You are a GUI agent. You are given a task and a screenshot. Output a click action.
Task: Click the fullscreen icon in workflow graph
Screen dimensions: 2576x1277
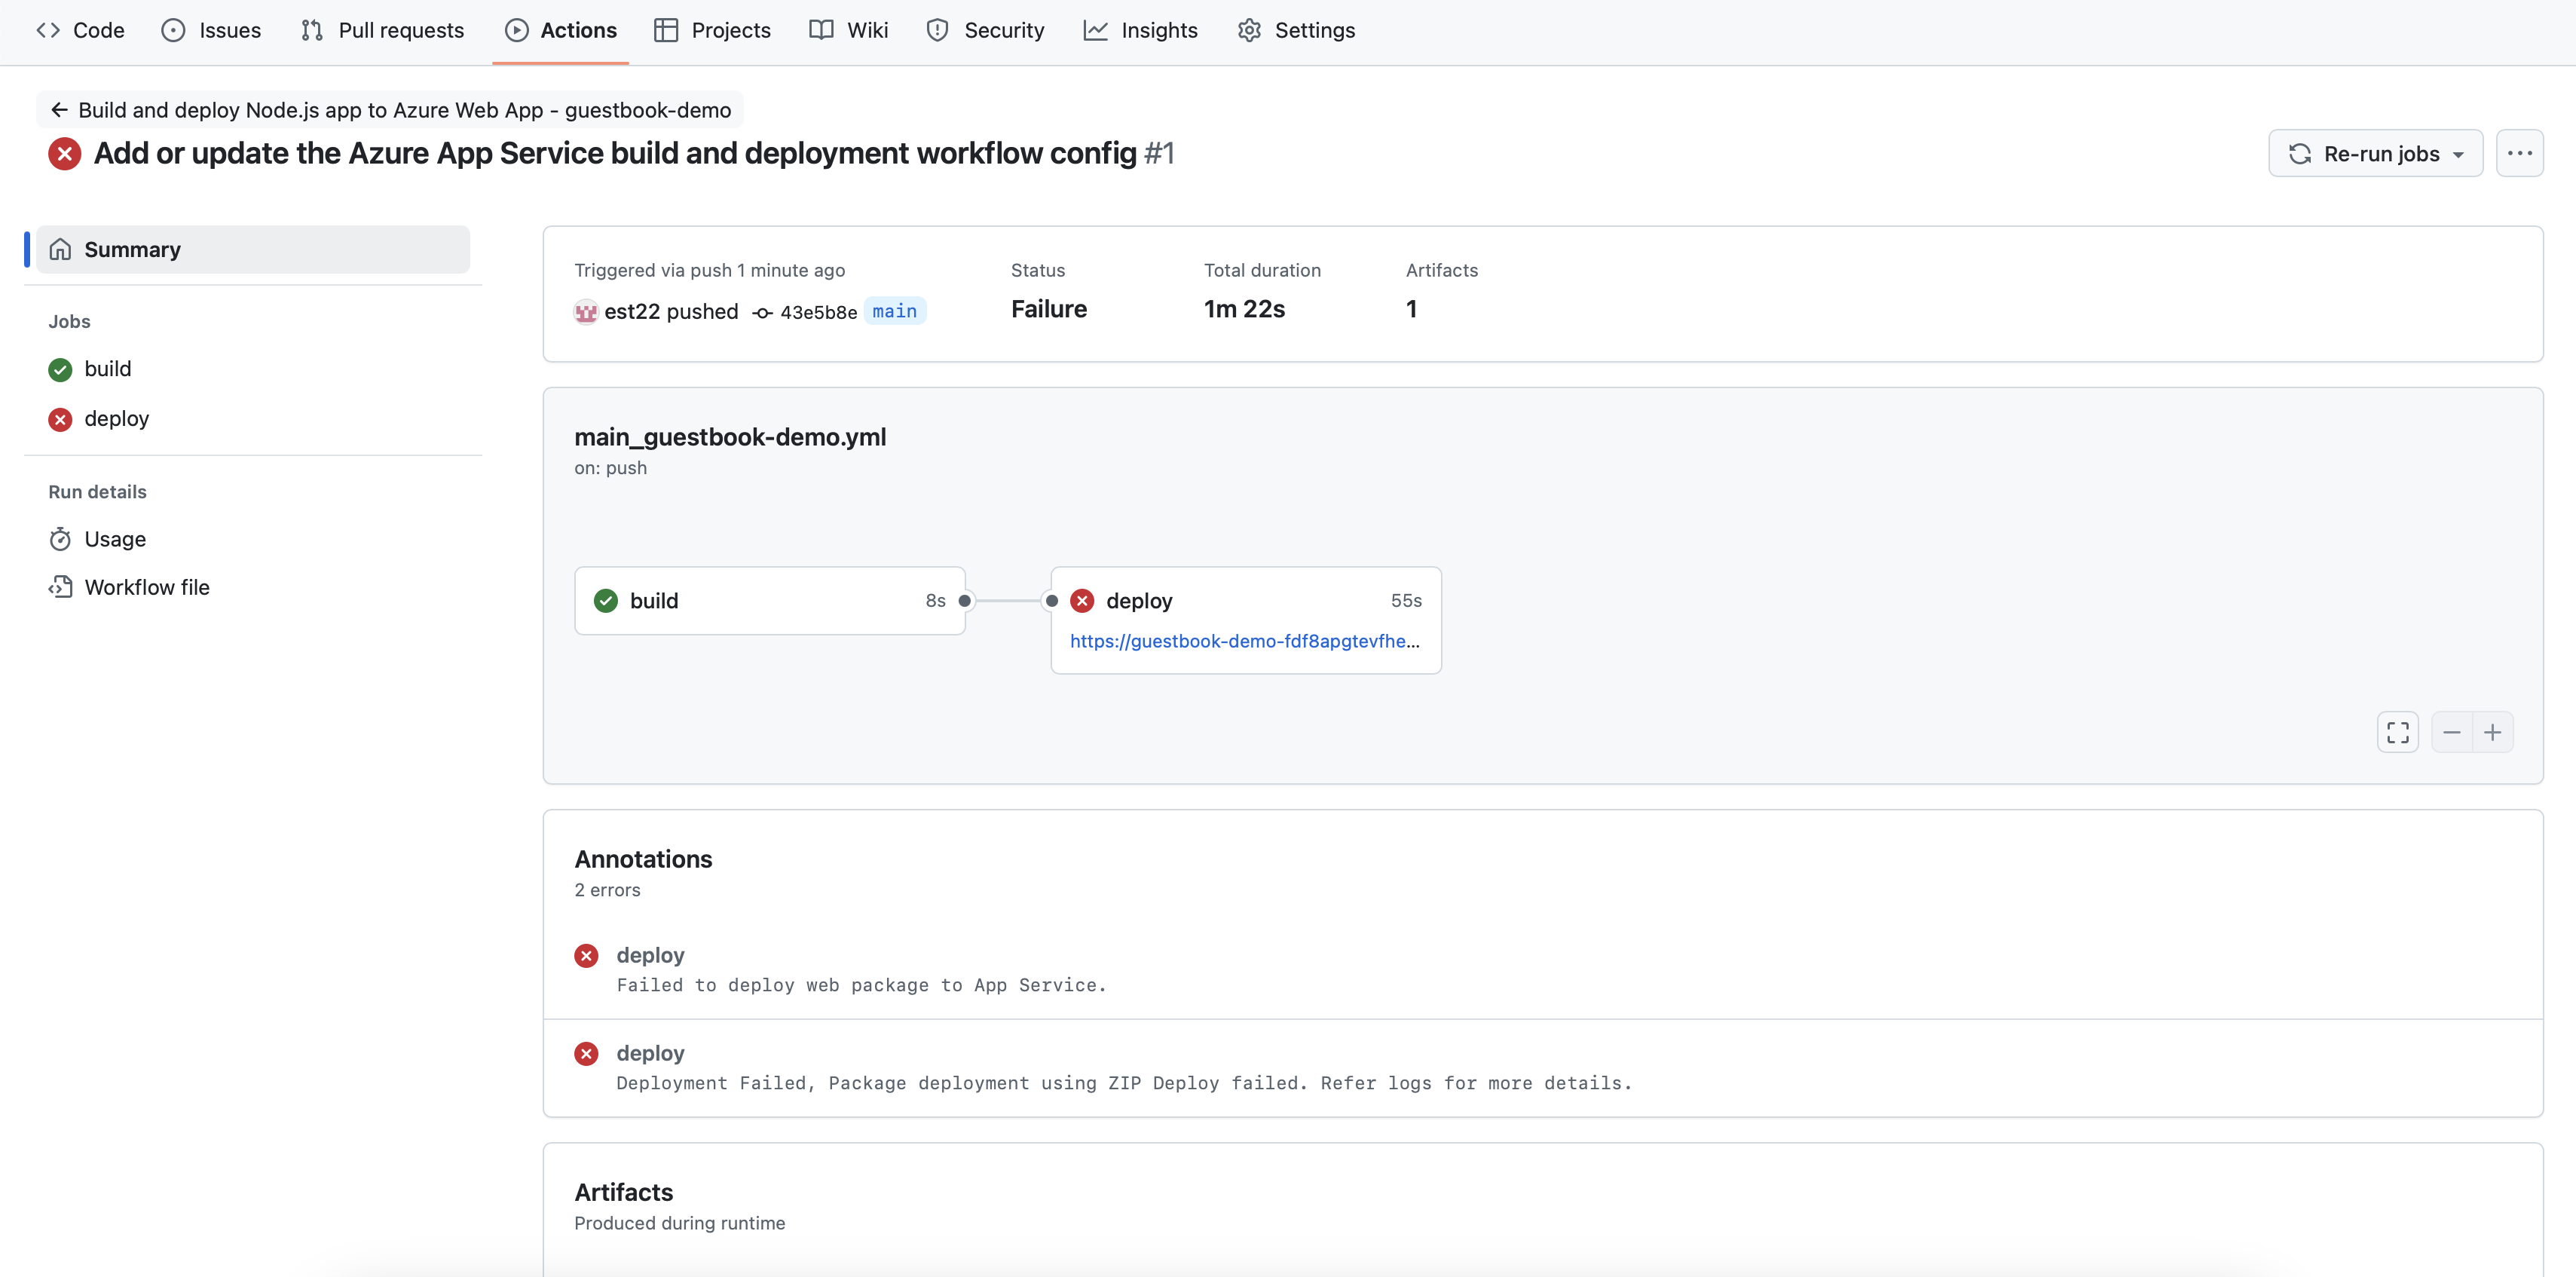pyautogui.click(x=2397, y=732)
